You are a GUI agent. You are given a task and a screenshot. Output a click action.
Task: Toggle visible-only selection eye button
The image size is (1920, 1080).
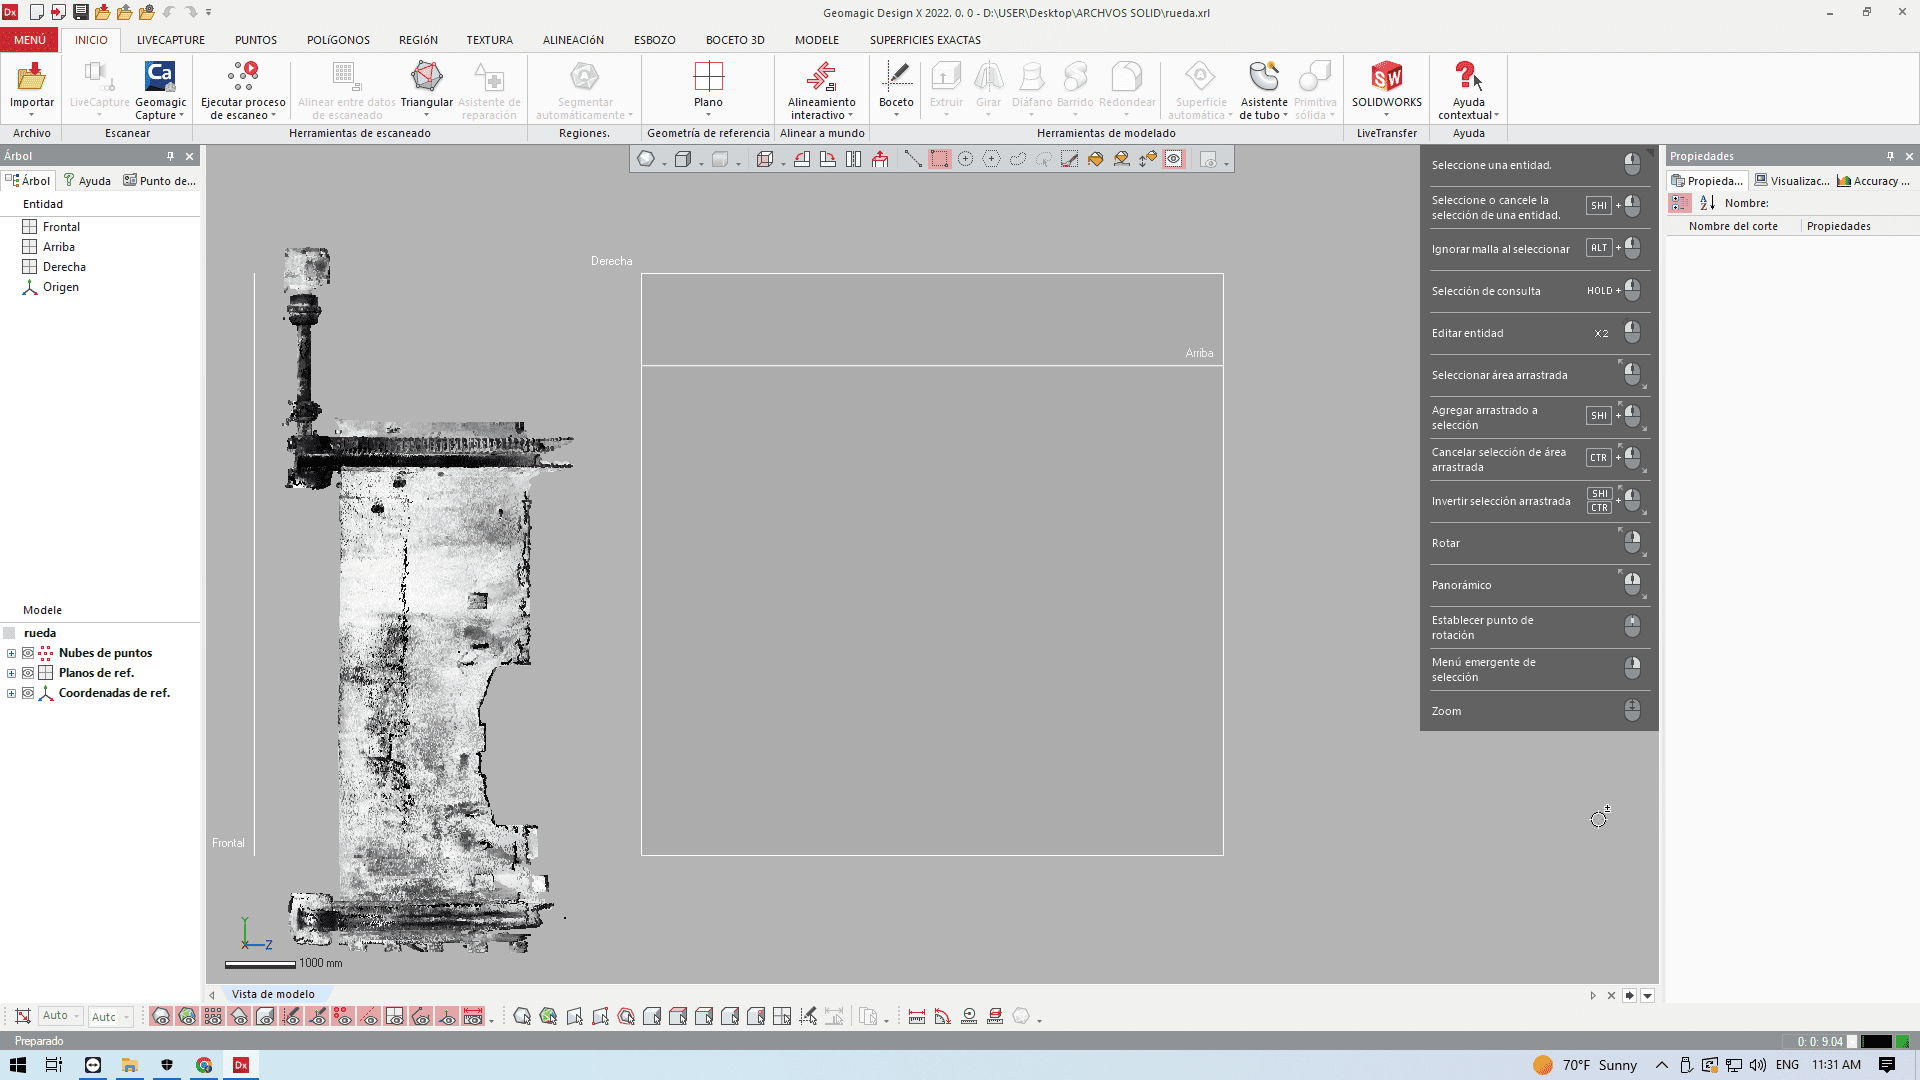click(1174, 159)
